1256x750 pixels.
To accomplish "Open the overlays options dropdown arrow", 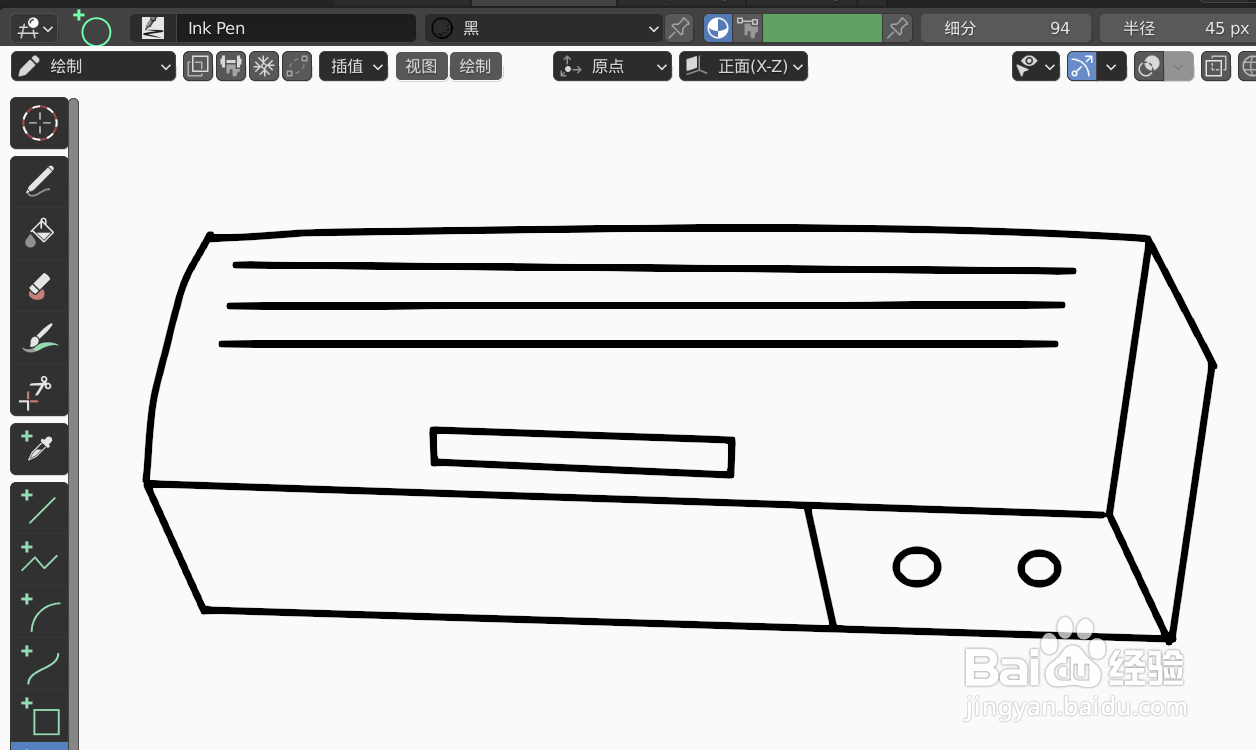I will (x=1180, y=67).
